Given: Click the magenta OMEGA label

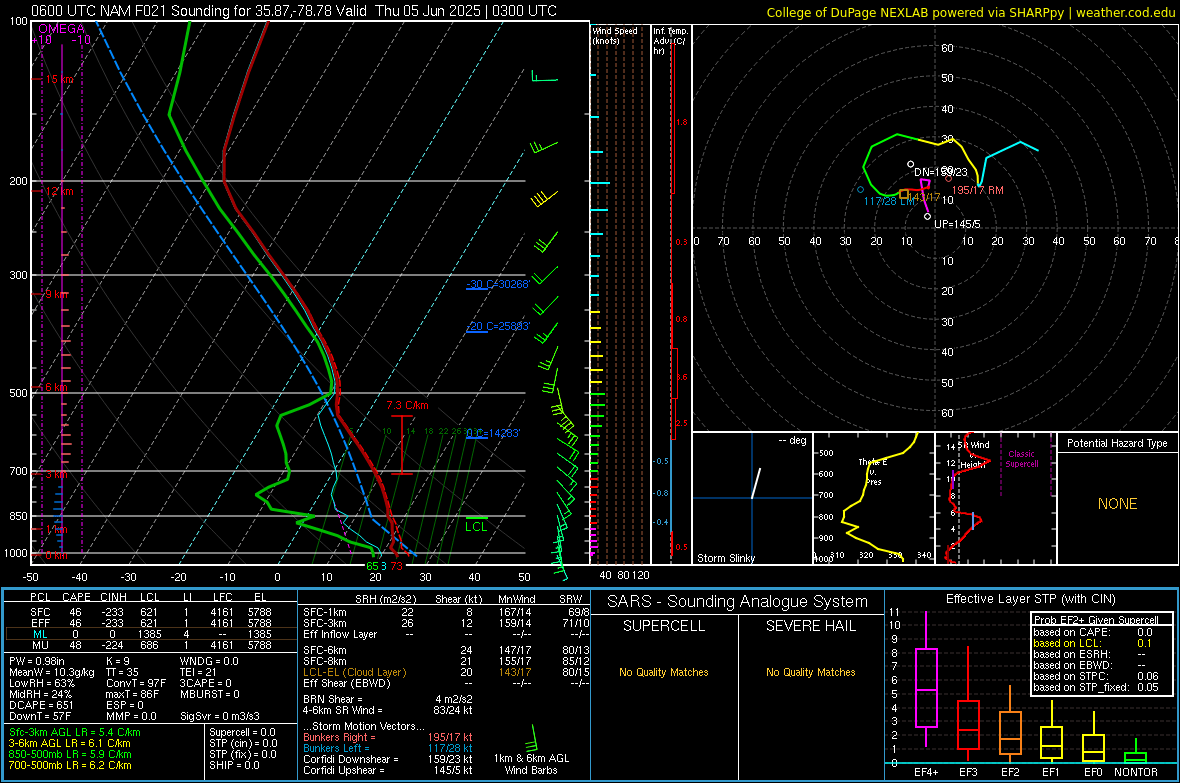Looking at the screenshot, I should (x=62, y=29).
